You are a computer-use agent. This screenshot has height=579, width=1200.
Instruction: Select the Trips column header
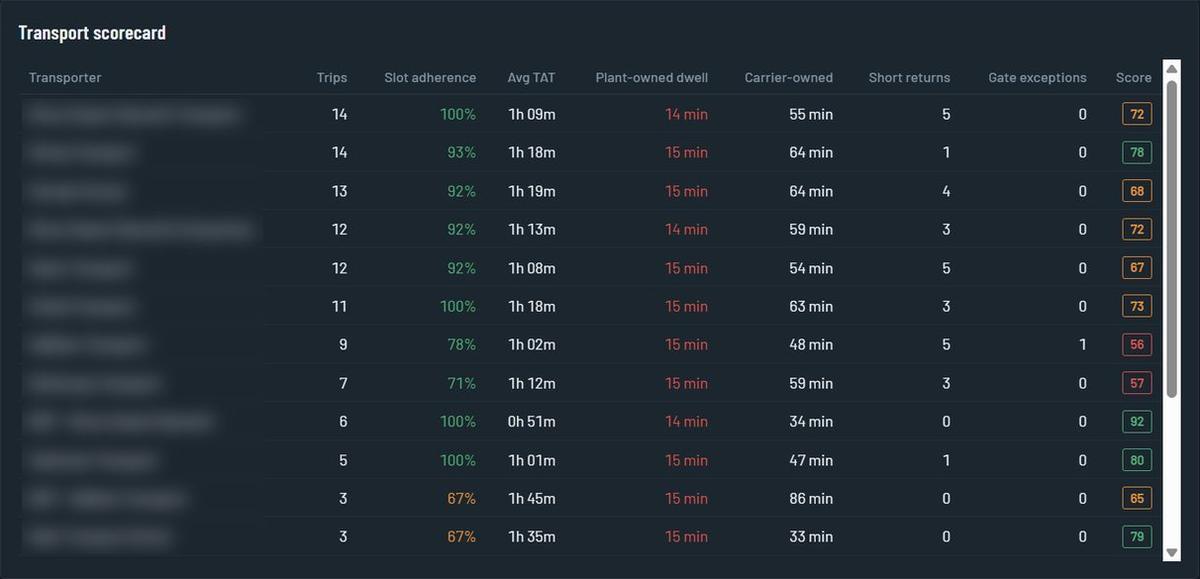coord(332,78)
